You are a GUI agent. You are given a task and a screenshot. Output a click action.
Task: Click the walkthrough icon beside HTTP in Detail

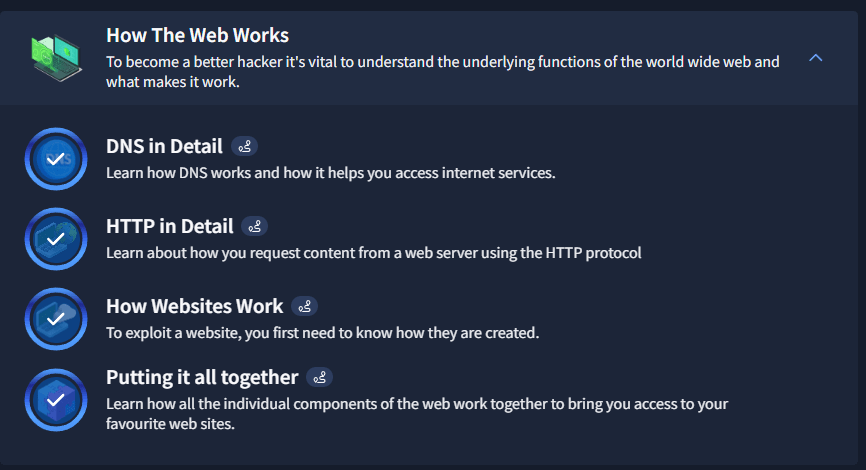point(255,226)
